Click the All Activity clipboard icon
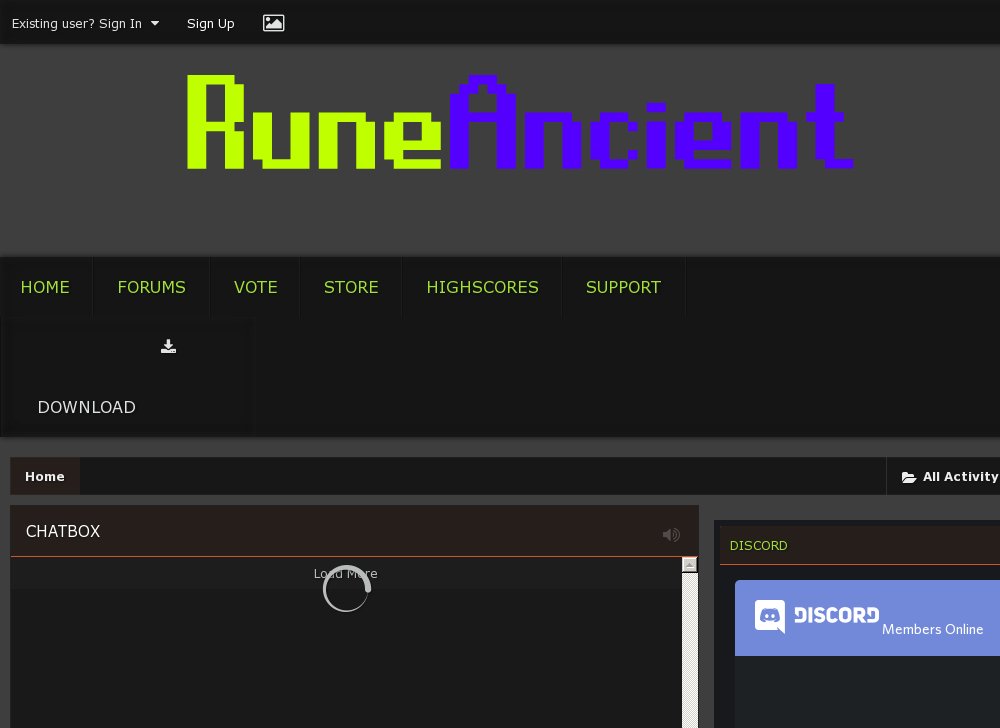1000x728 pixels. coord(908,477)
